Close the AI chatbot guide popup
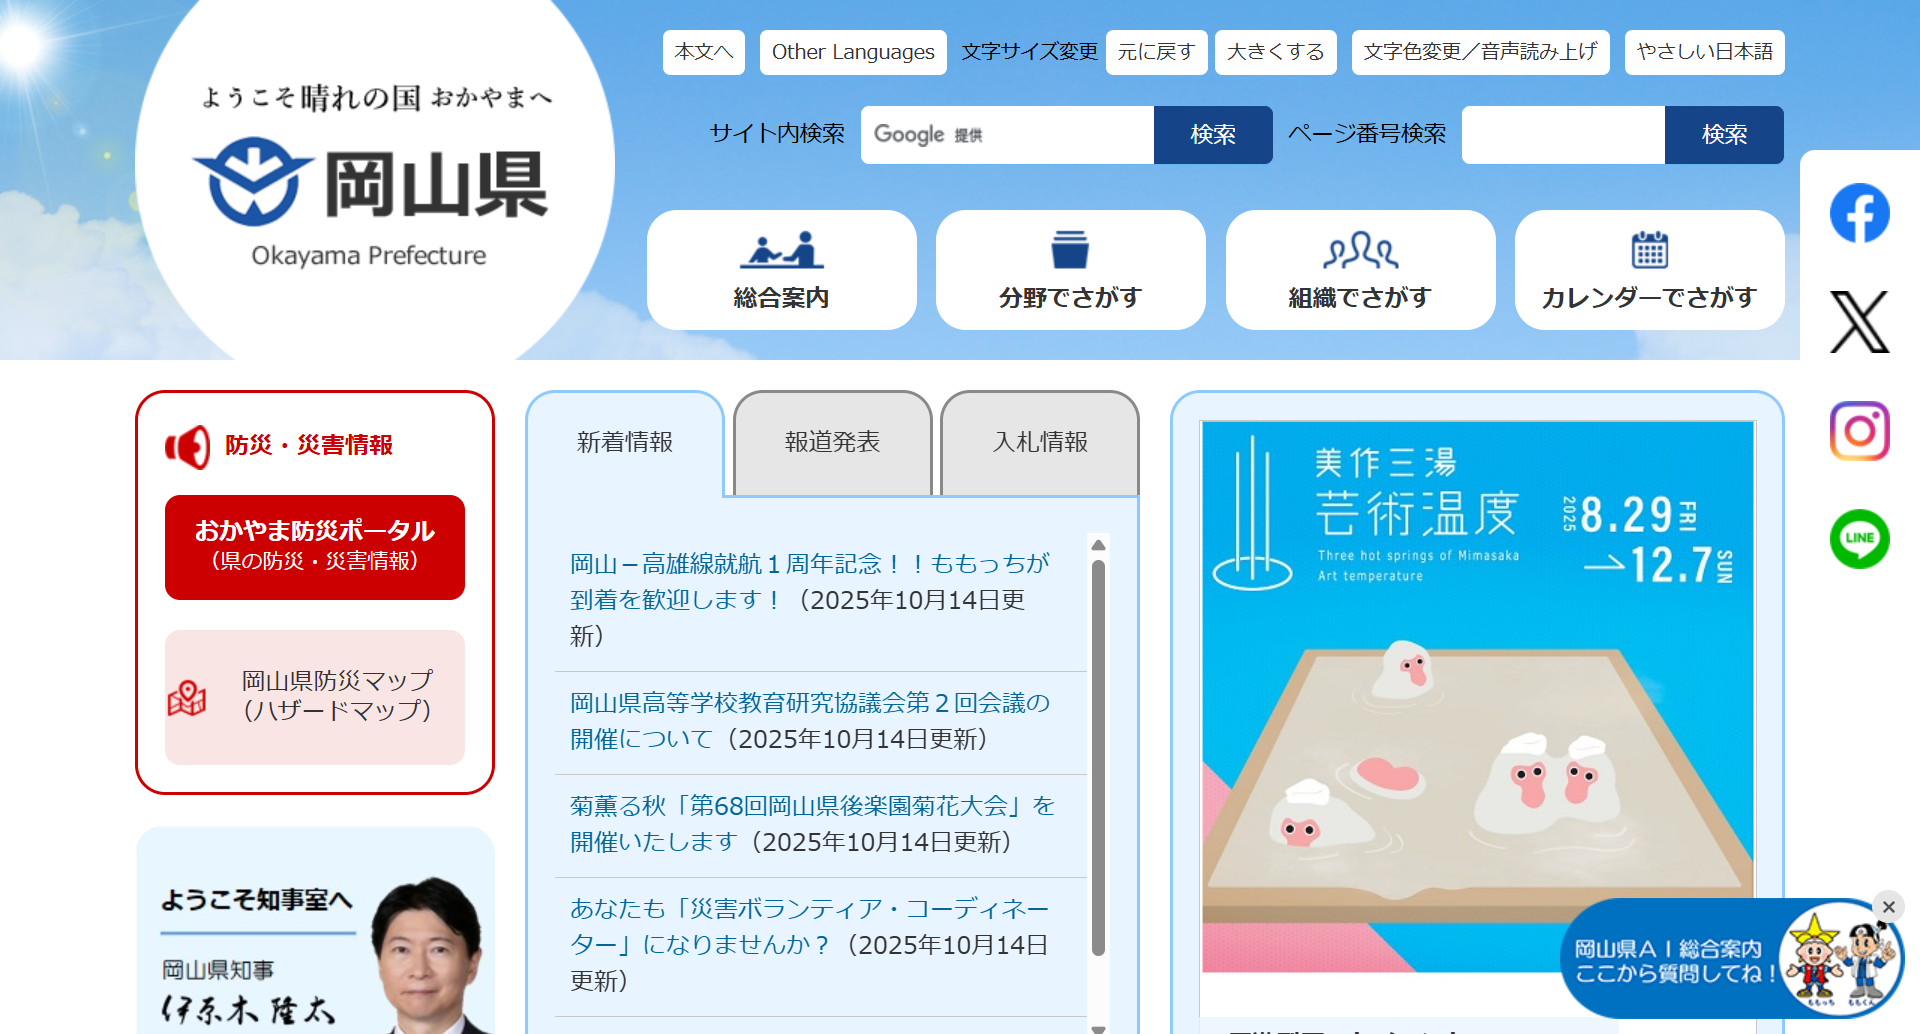 [x=1888, y=907]
